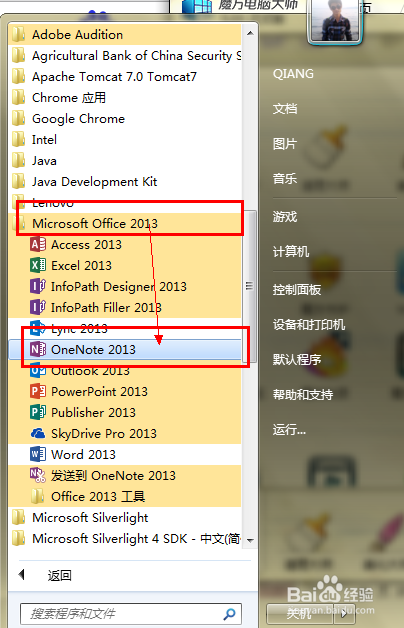The height and width of the screenshot is (628, 404).
Task: Open the Adobe Audition folder
Action: pyautogui.click(x=125, y=35)
